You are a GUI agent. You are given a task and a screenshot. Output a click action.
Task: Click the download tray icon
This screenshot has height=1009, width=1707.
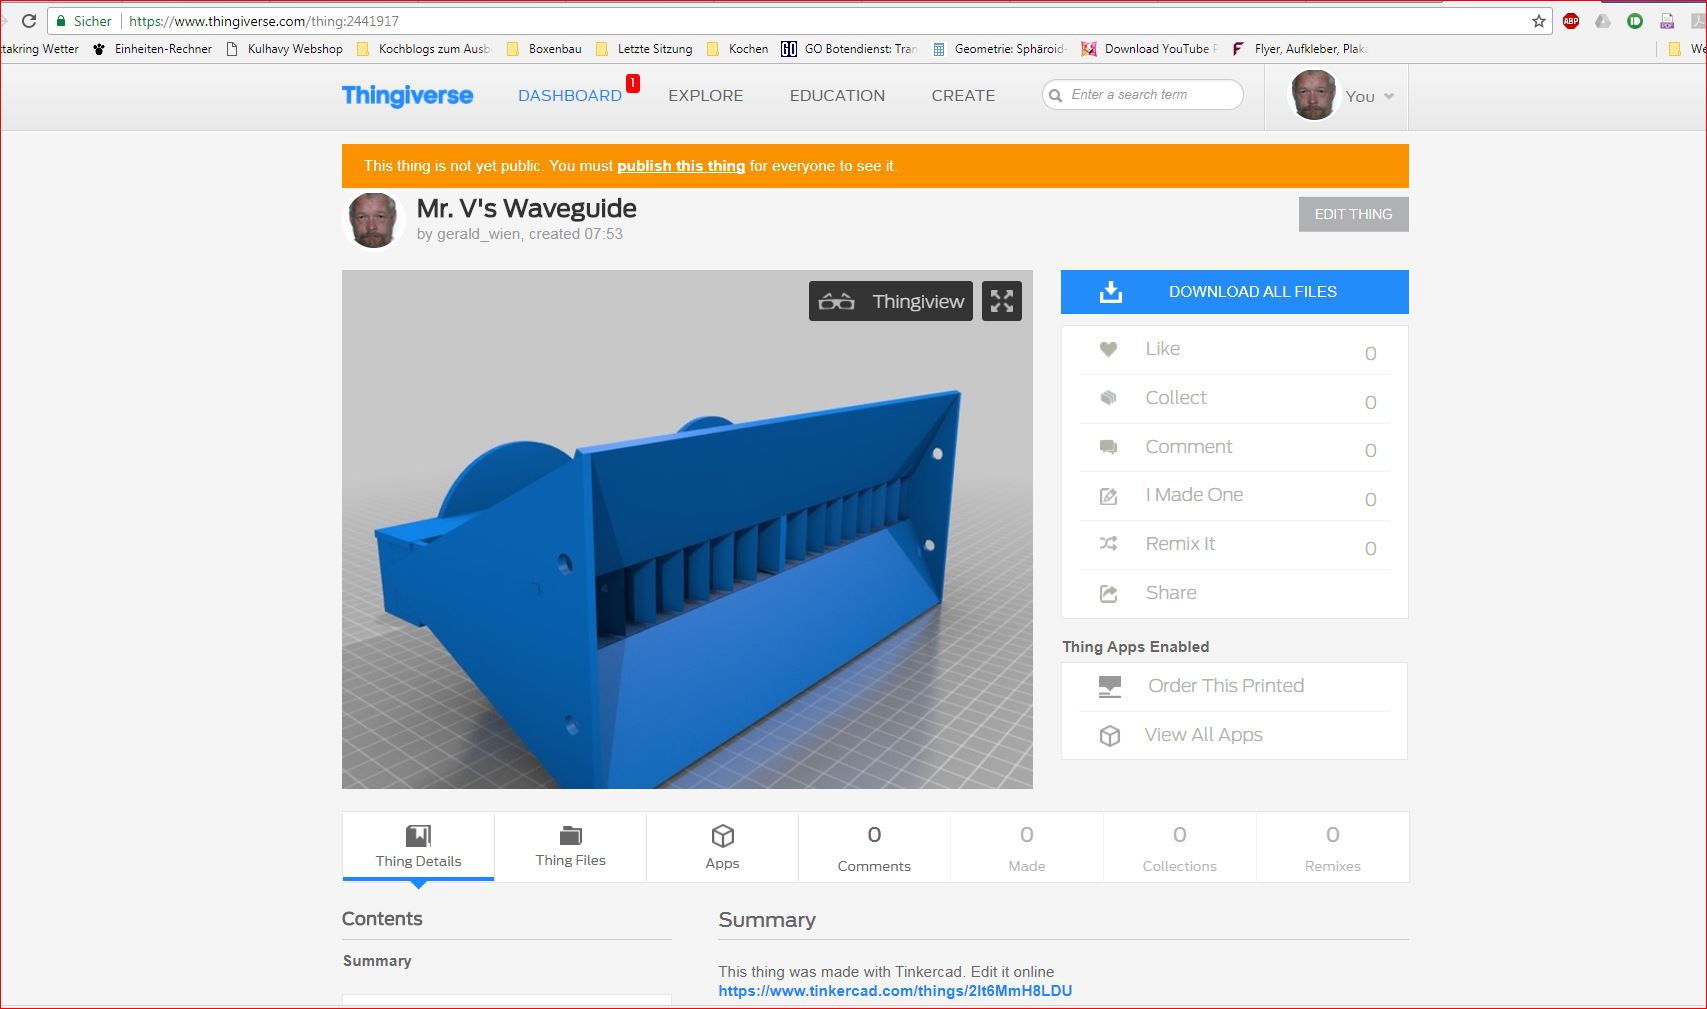click(1111, 292)
